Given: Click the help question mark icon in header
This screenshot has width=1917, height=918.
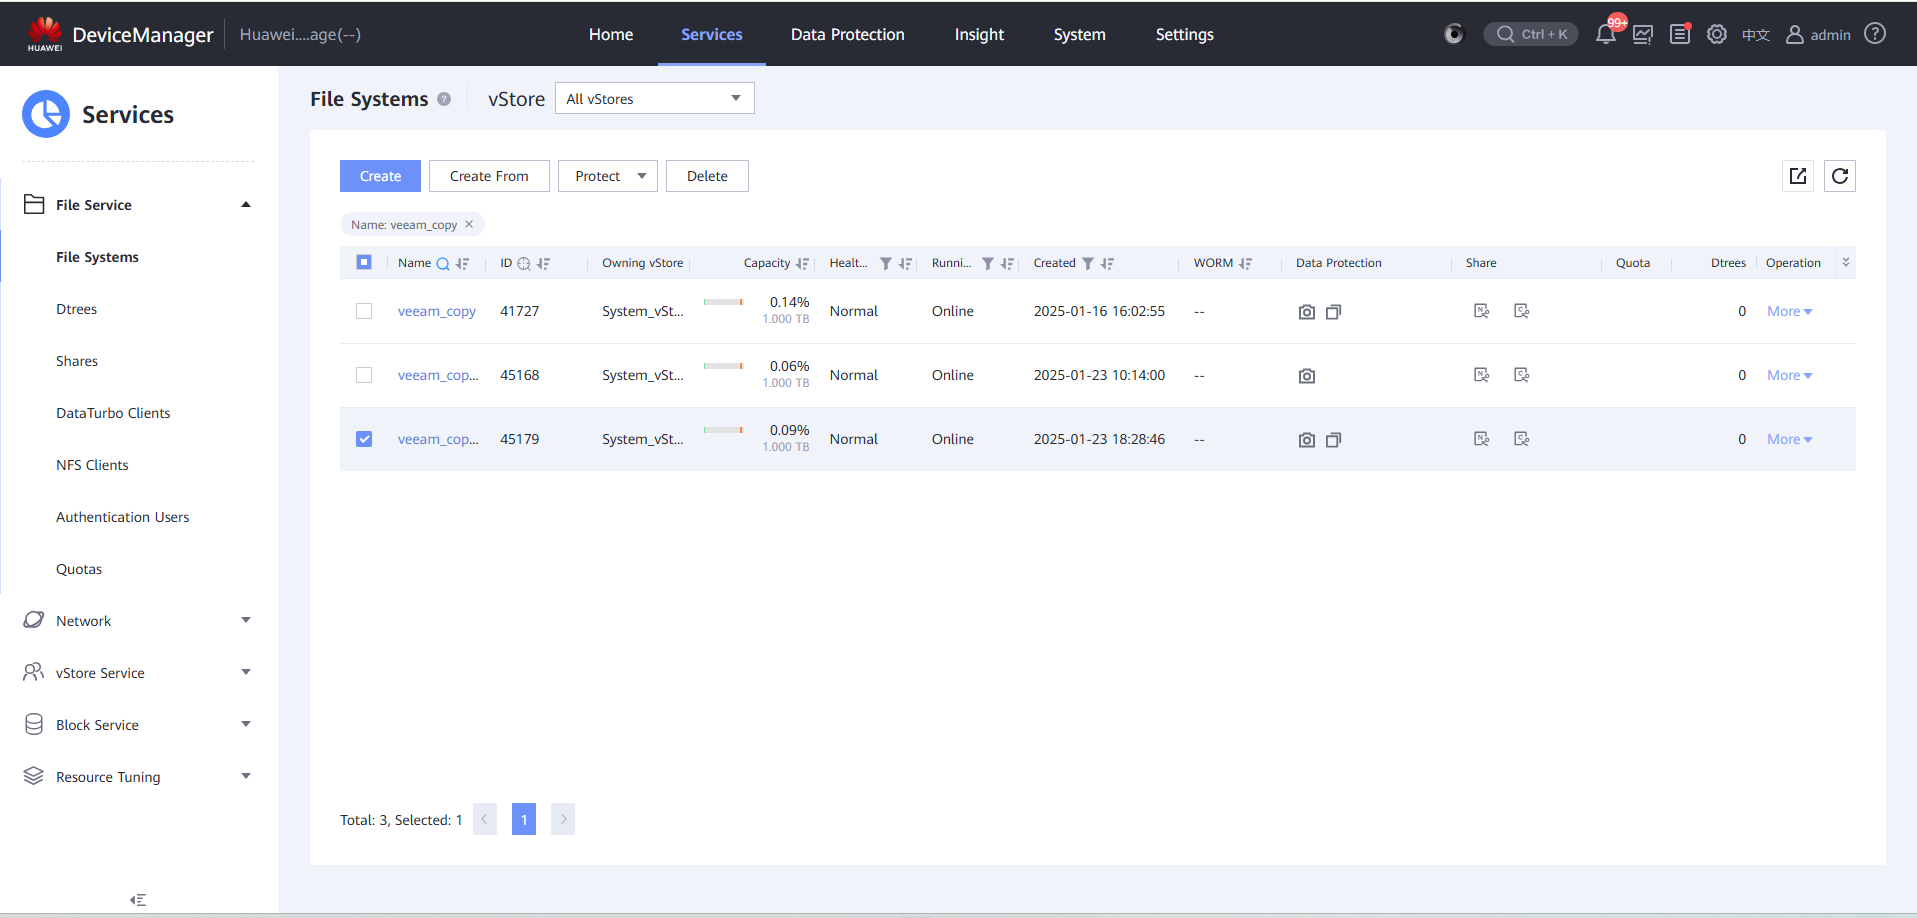Looking at the screenshot, I should click(x=1875, y=34).
